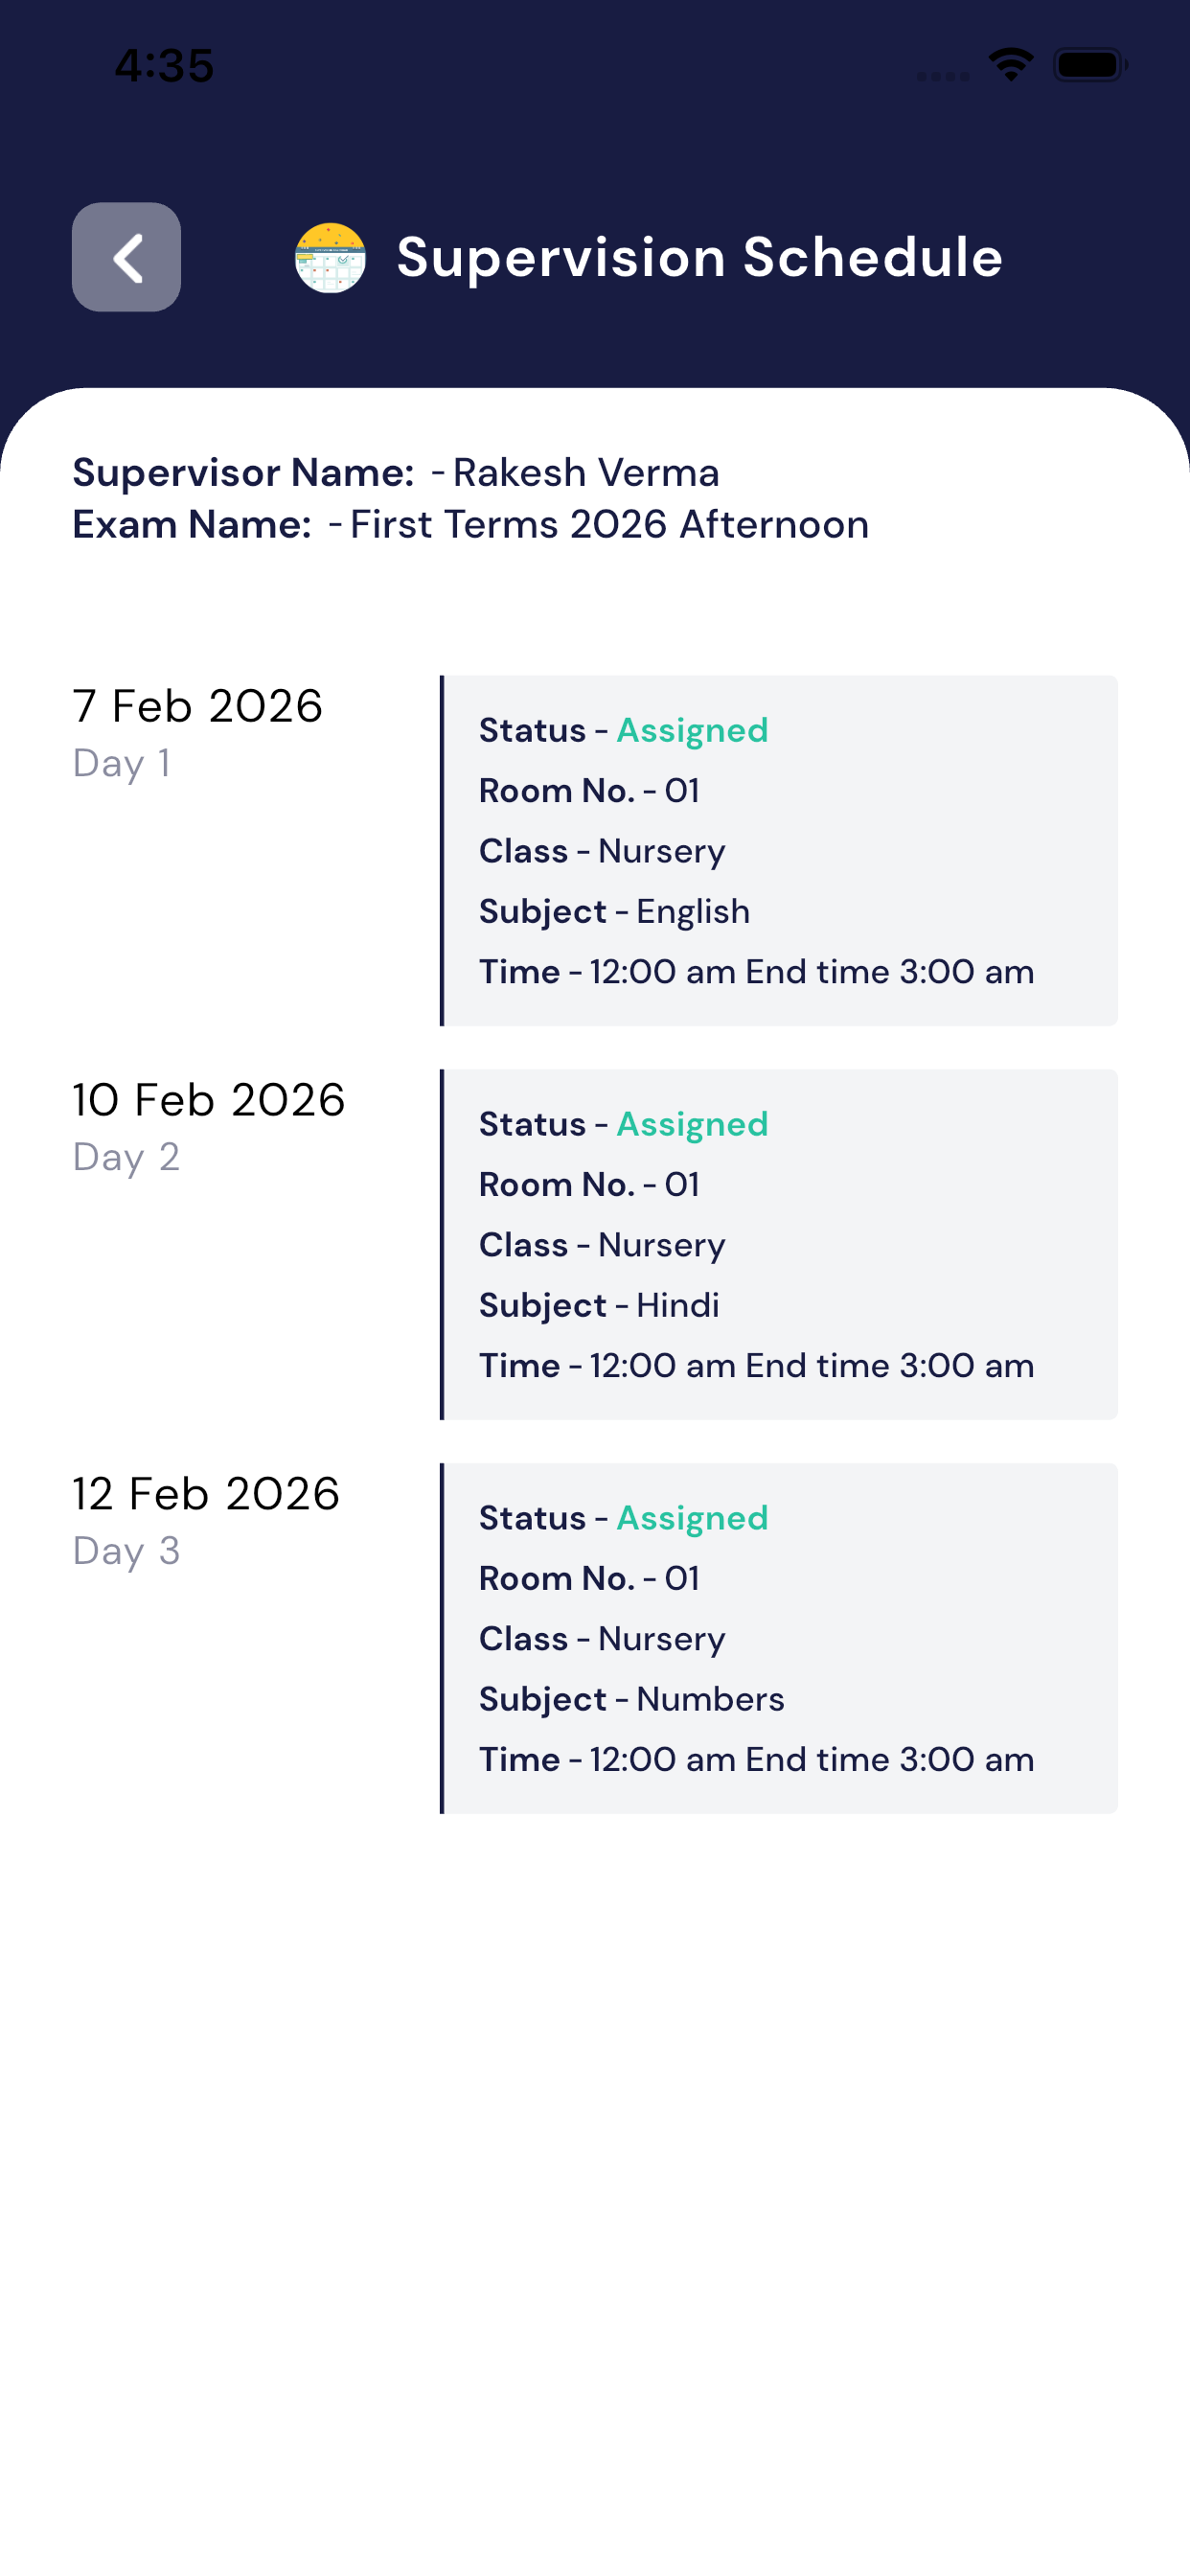This screenshot has width=1190, height=2576.
Task: Open the Numbers subject schedule card
Action: (x=779, y=1639)
